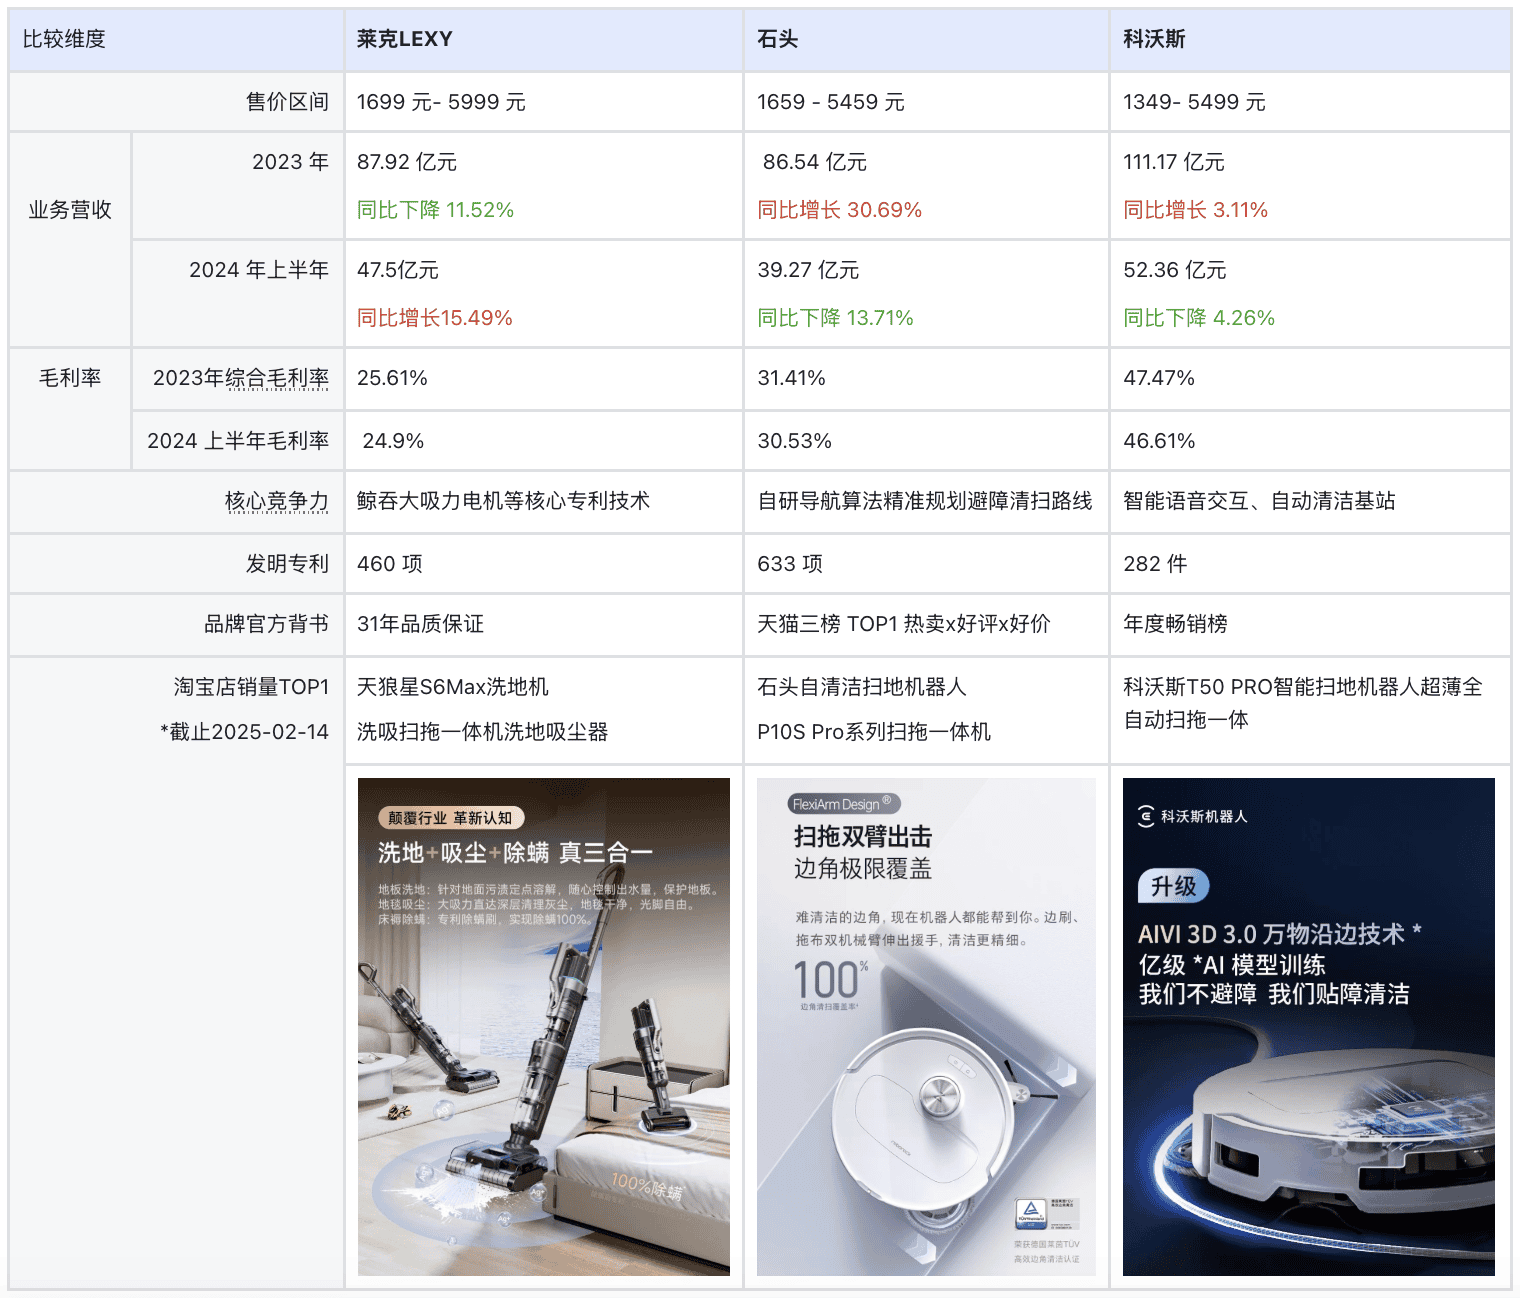Screen dimensions: 1520x1298
Task: Click price range 1659 - 5459 元
Action: (830, 102)
